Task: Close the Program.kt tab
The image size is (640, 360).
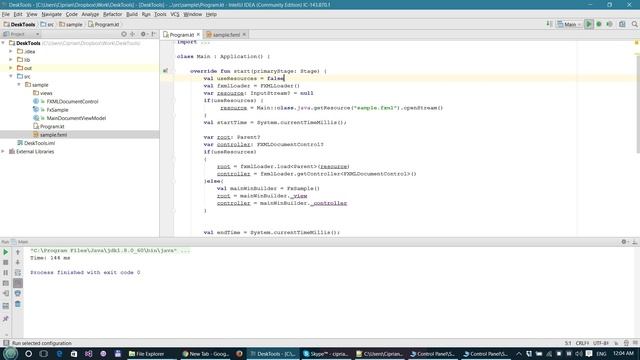Action: pos(198,34)
